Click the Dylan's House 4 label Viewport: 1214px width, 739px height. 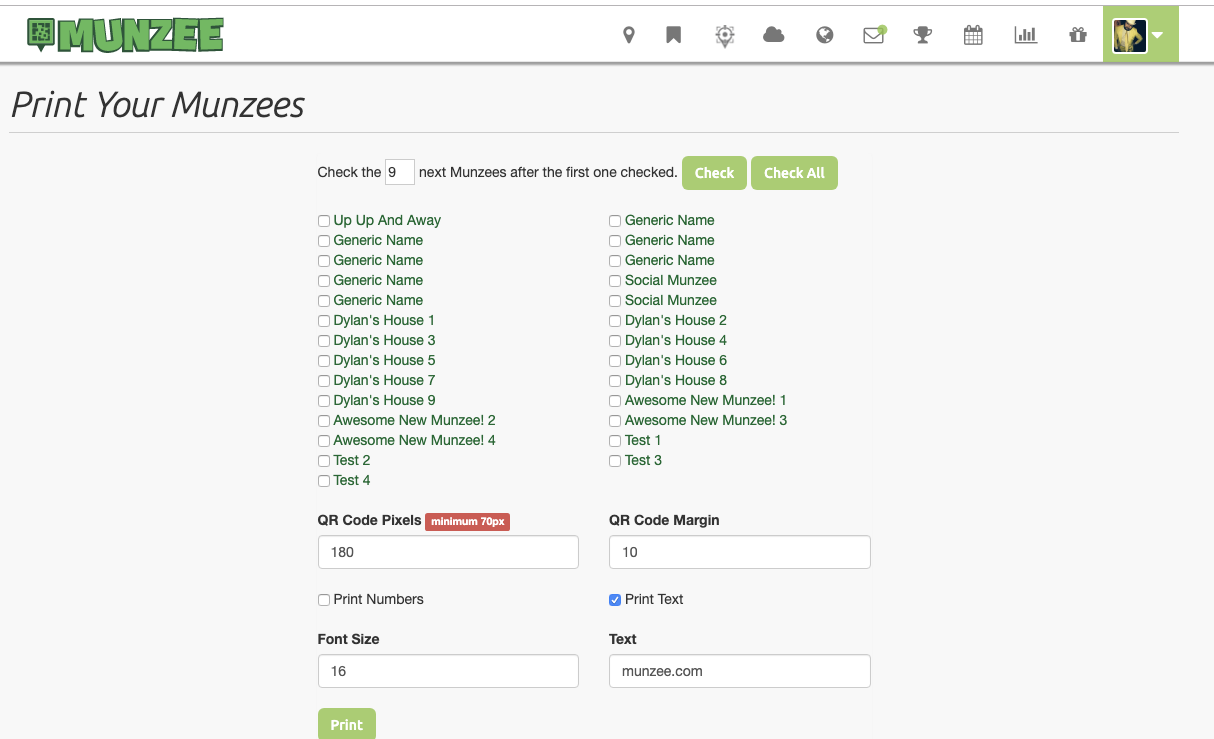tap(676, 340)
